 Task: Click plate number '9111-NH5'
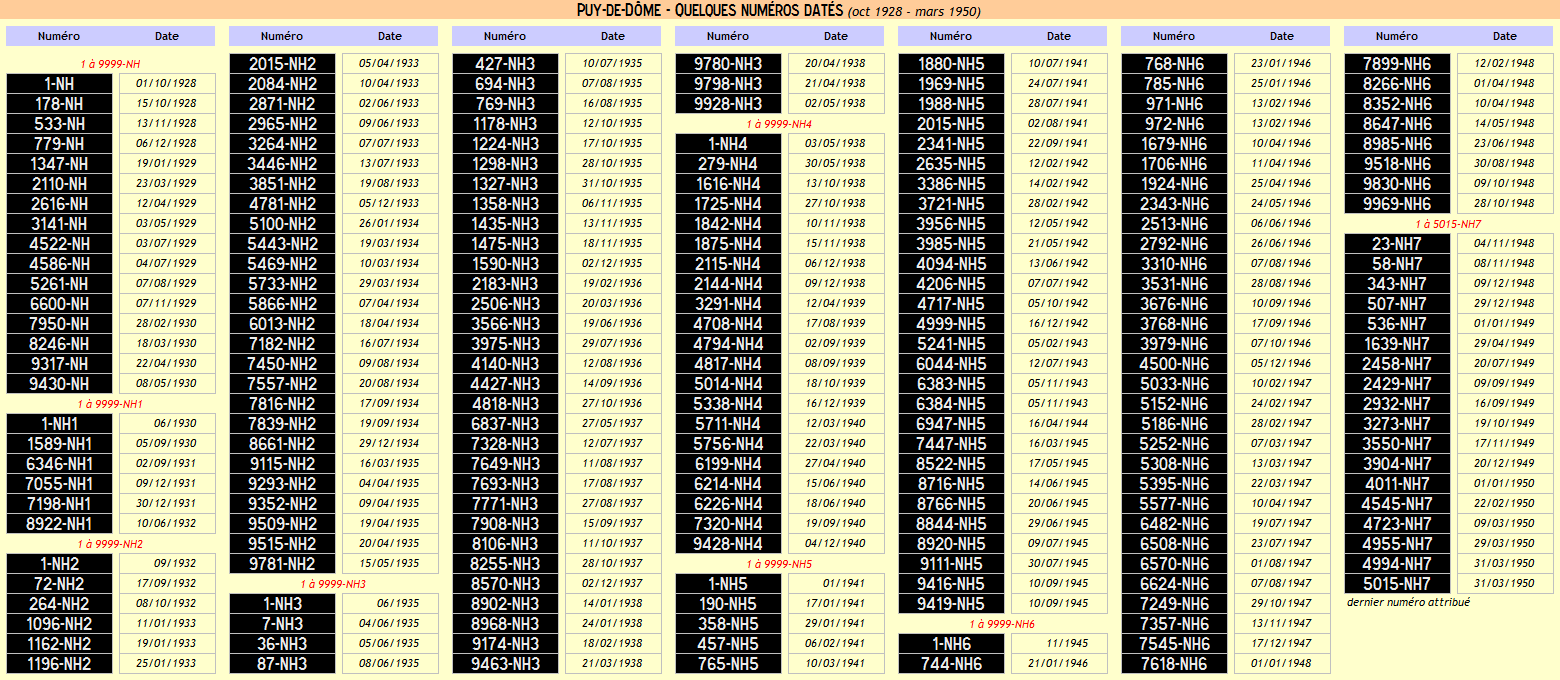(x=951, y=564)
